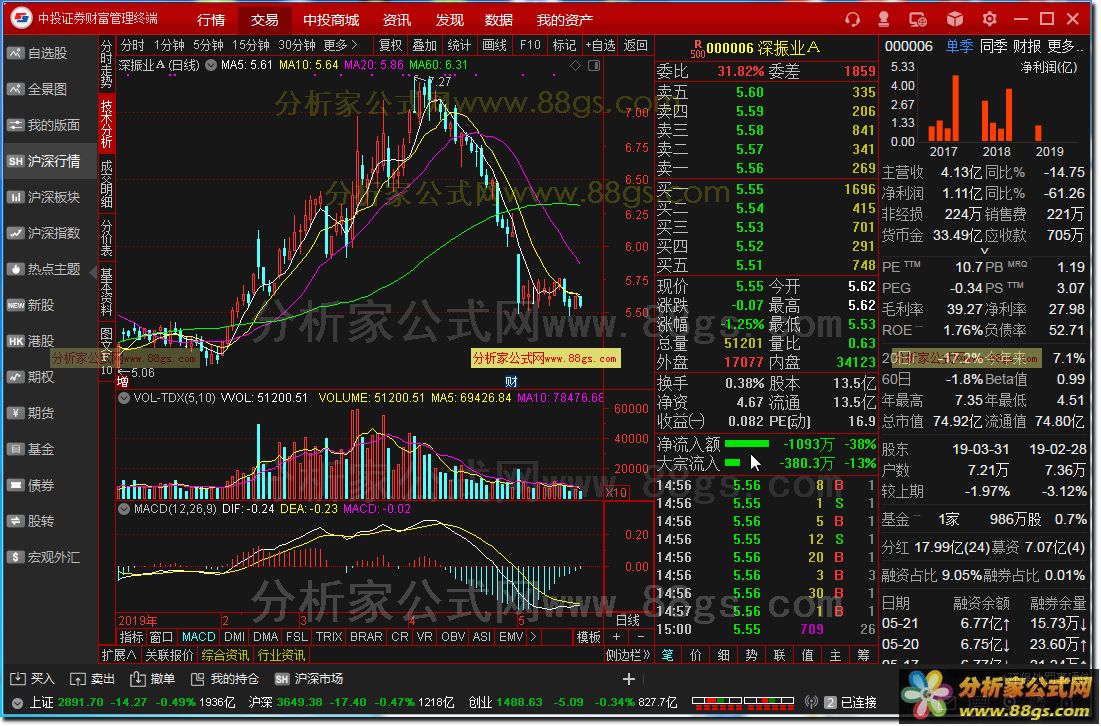Click the app logo in top-left corner
This screenshot has height=726, width=1101.
point(21,18)
